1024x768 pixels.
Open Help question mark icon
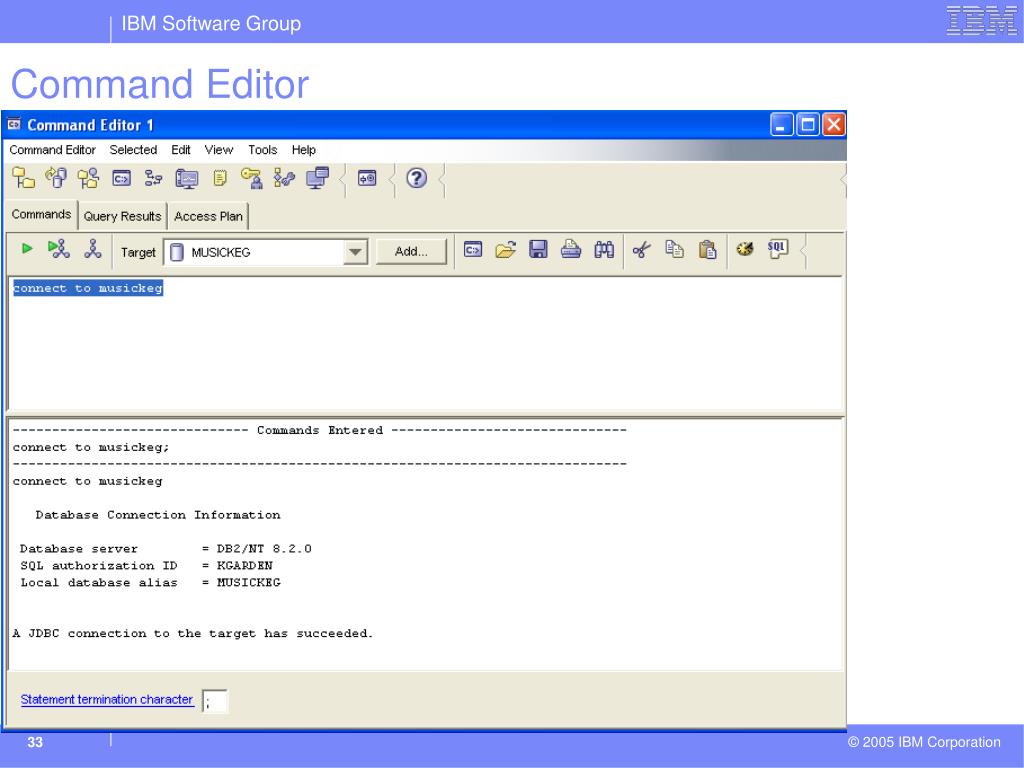[417, 178]
